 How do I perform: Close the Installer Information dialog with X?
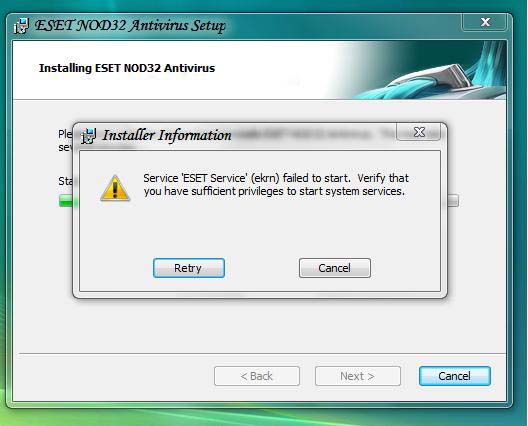click(x=419, y=132)
